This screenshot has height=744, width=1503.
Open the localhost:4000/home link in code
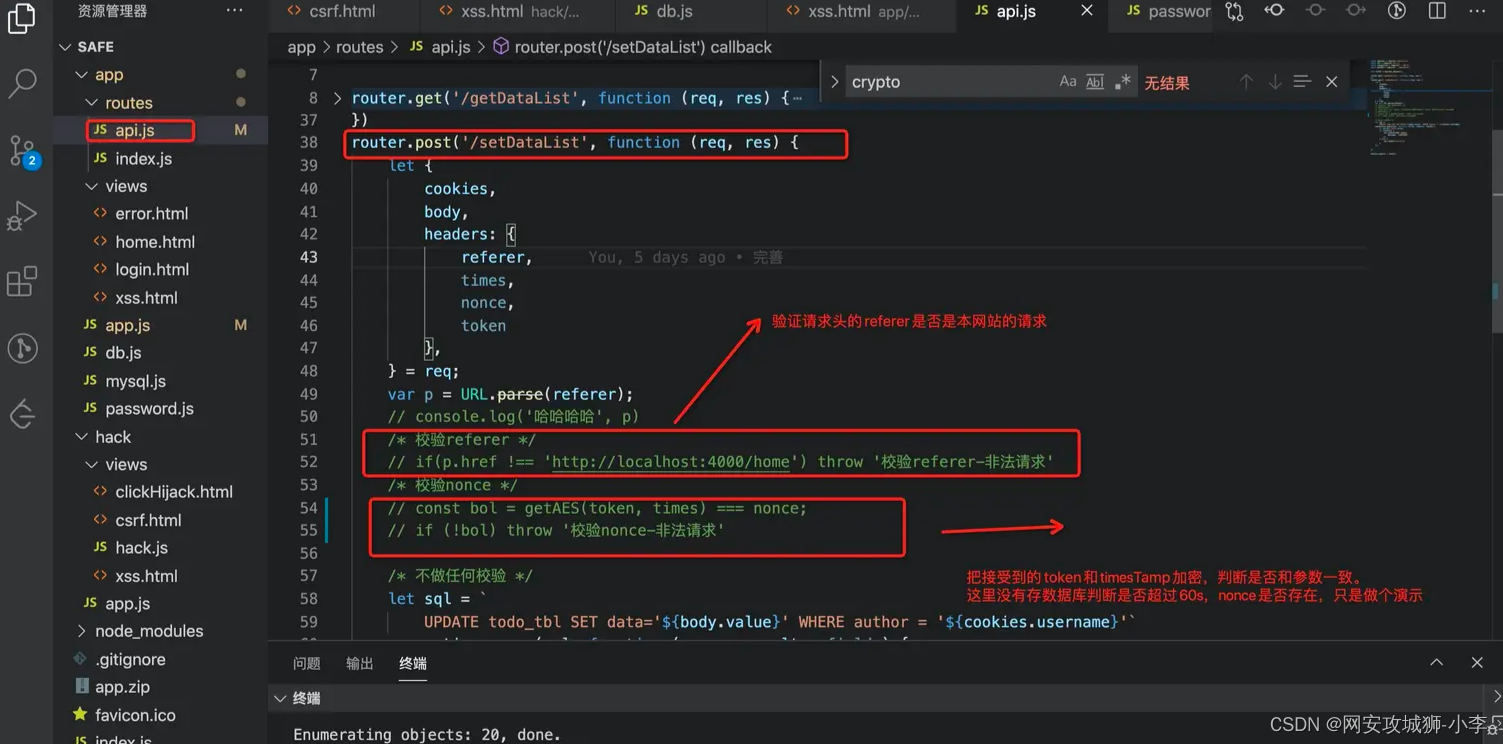click(x=670, y=462)
